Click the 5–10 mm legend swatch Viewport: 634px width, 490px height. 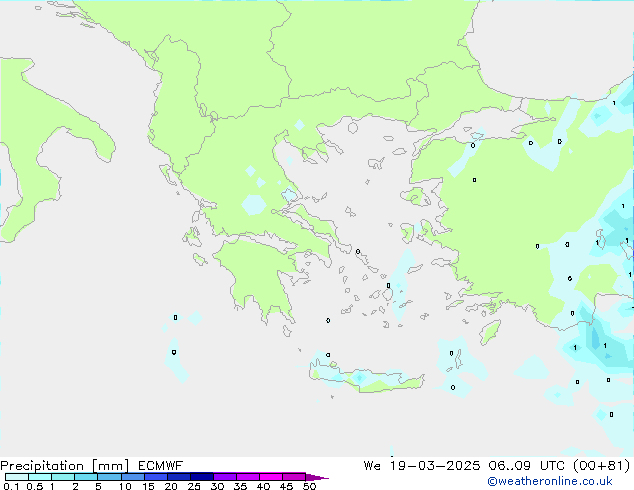point(109,477)
